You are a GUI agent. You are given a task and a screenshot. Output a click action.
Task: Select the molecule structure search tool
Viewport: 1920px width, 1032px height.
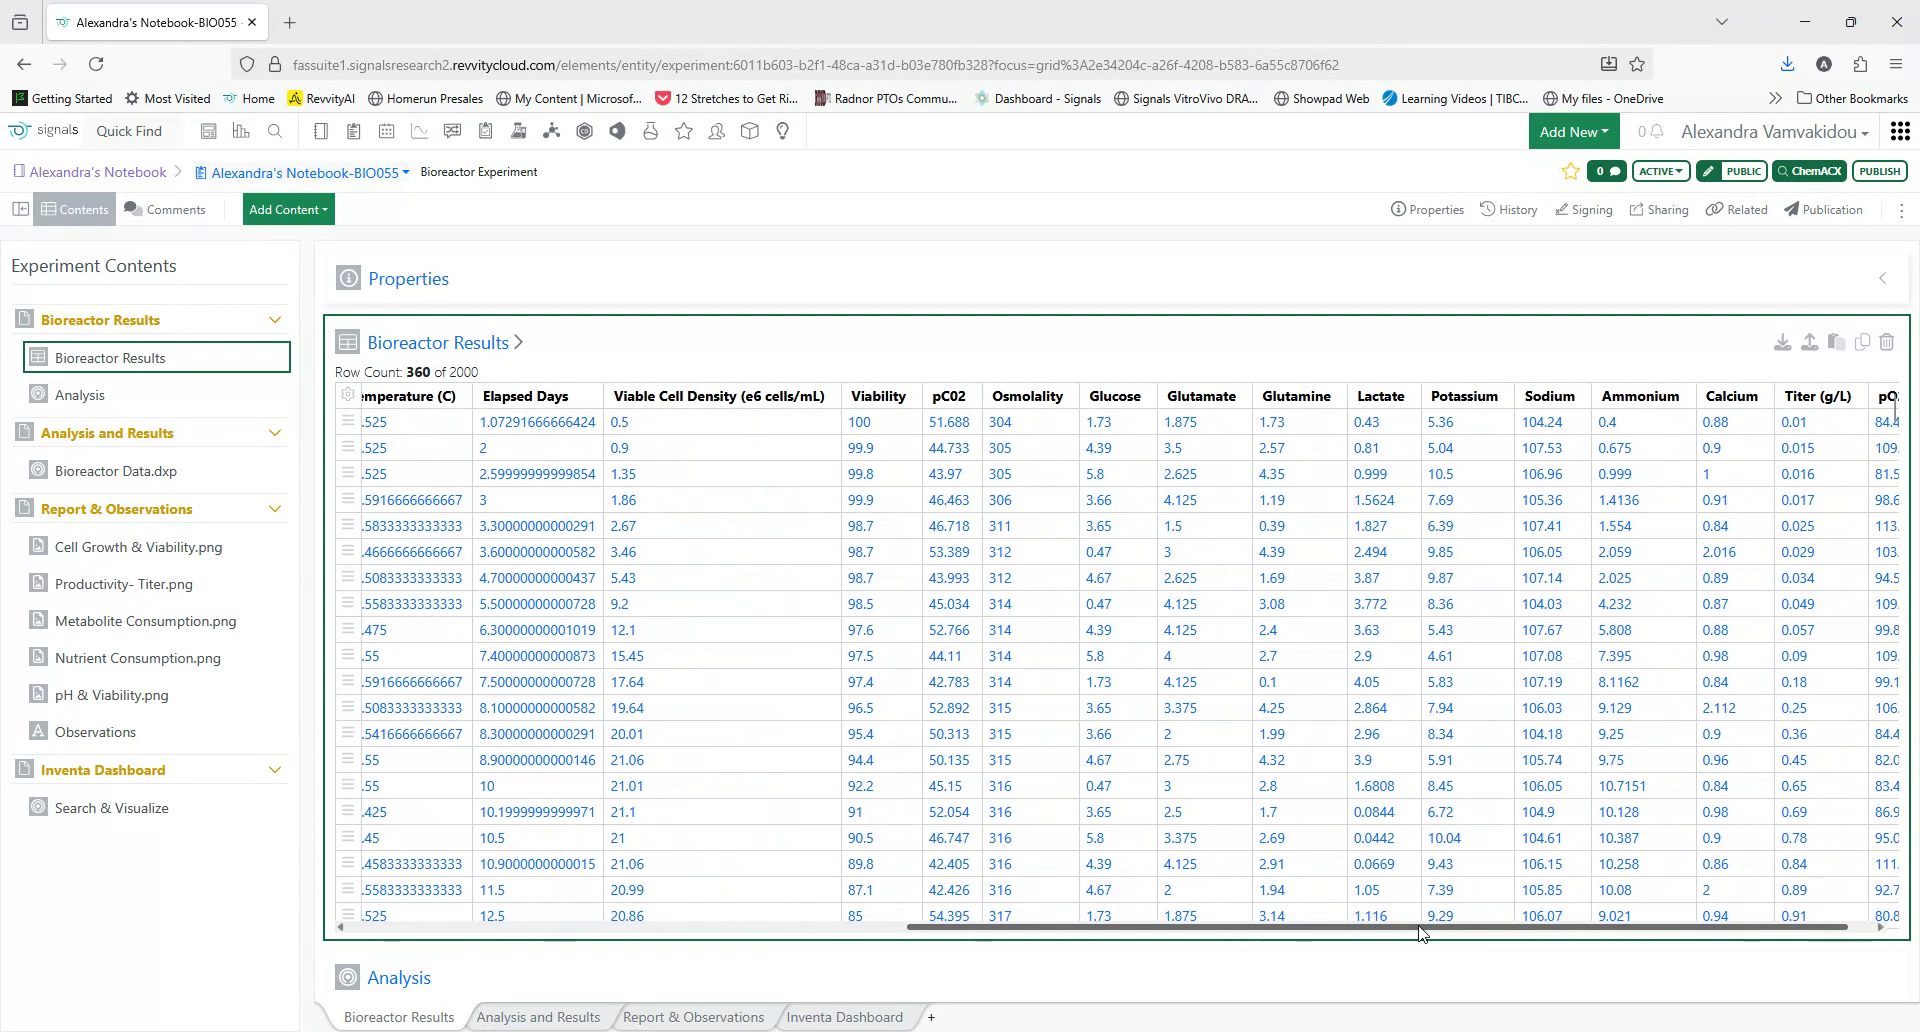tap(552, 131)
